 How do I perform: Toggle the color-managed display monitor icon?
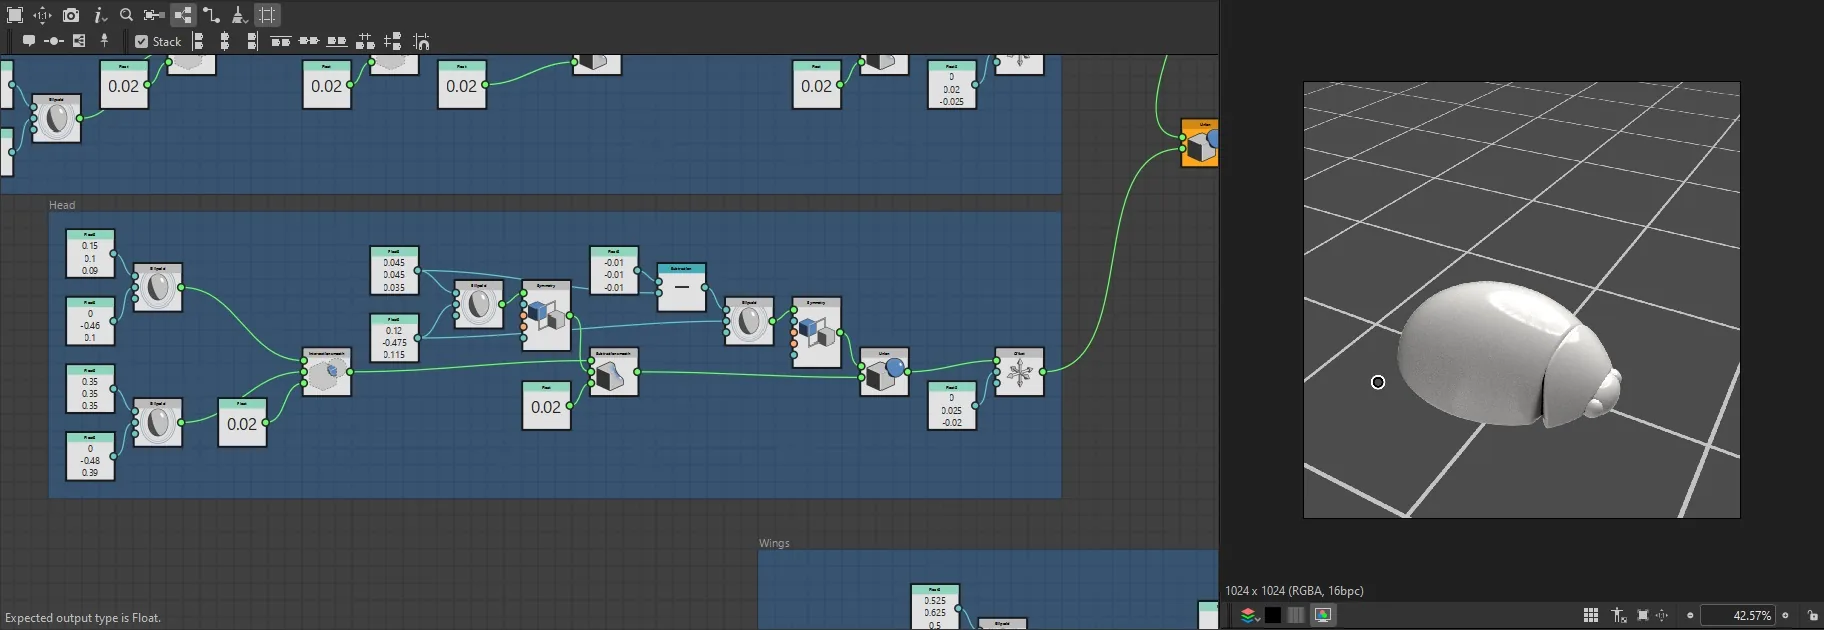tap(1323, 615)
